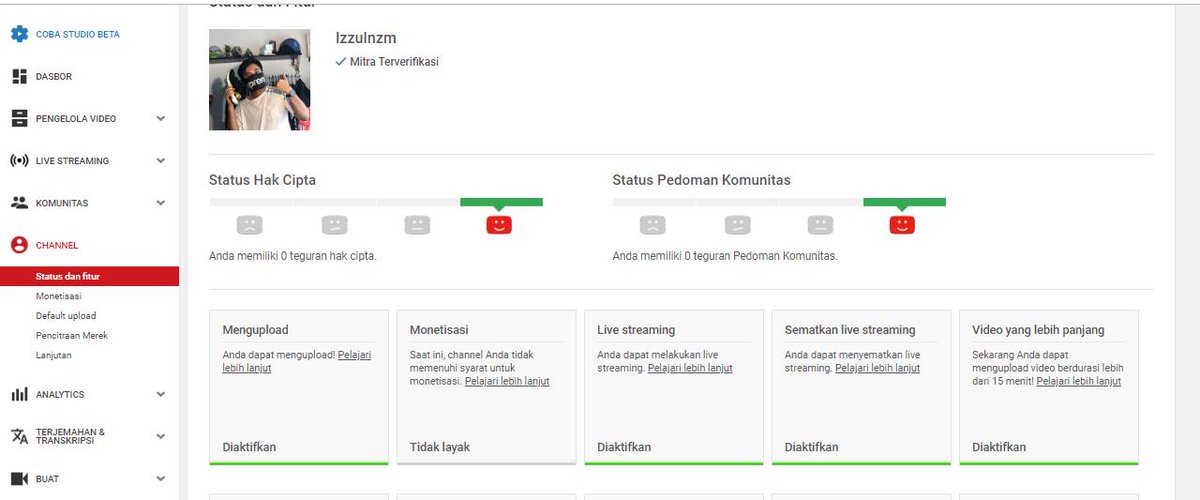The image size is (1200, 500).
Task: Open the Channel section in sidebar
Action: click(57, 245)
